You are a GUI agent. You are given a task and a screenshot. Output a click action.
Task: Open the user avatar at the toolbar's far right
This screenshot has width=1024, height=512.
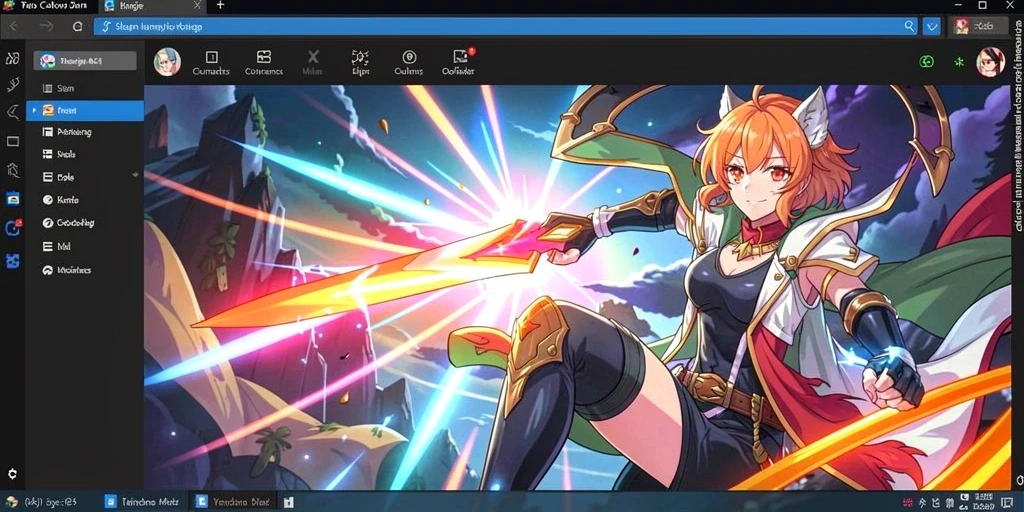[x=990, y=62]
